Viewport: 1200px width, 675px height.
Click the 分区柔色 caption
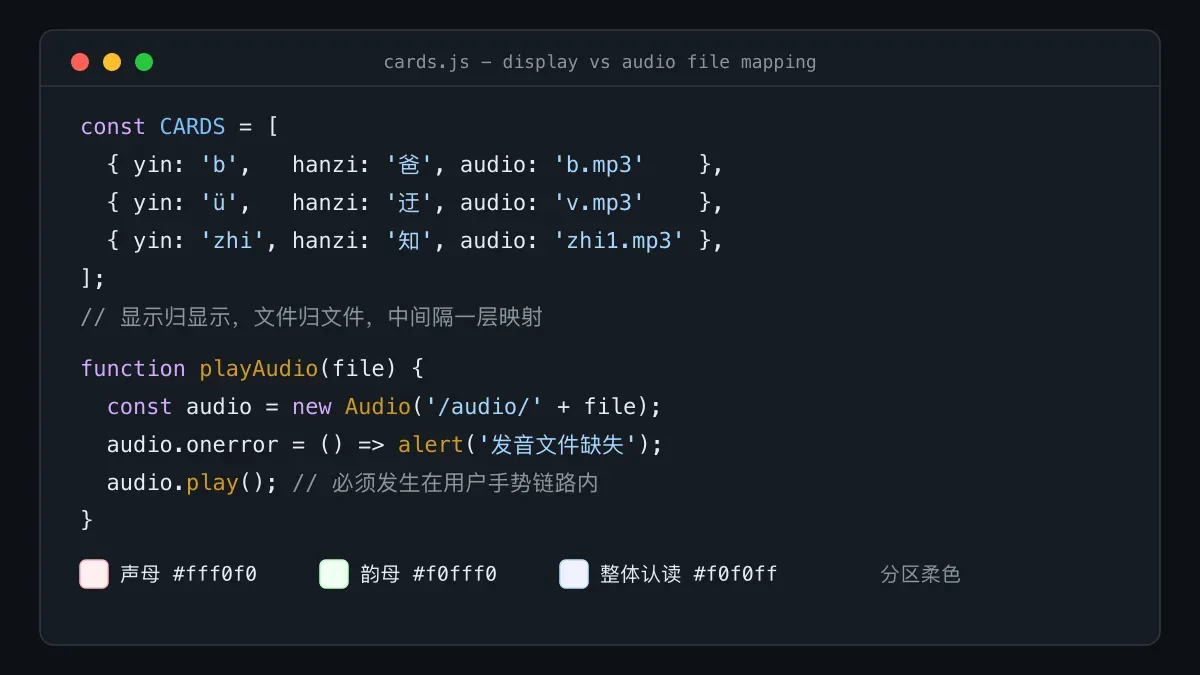point(920,575)
